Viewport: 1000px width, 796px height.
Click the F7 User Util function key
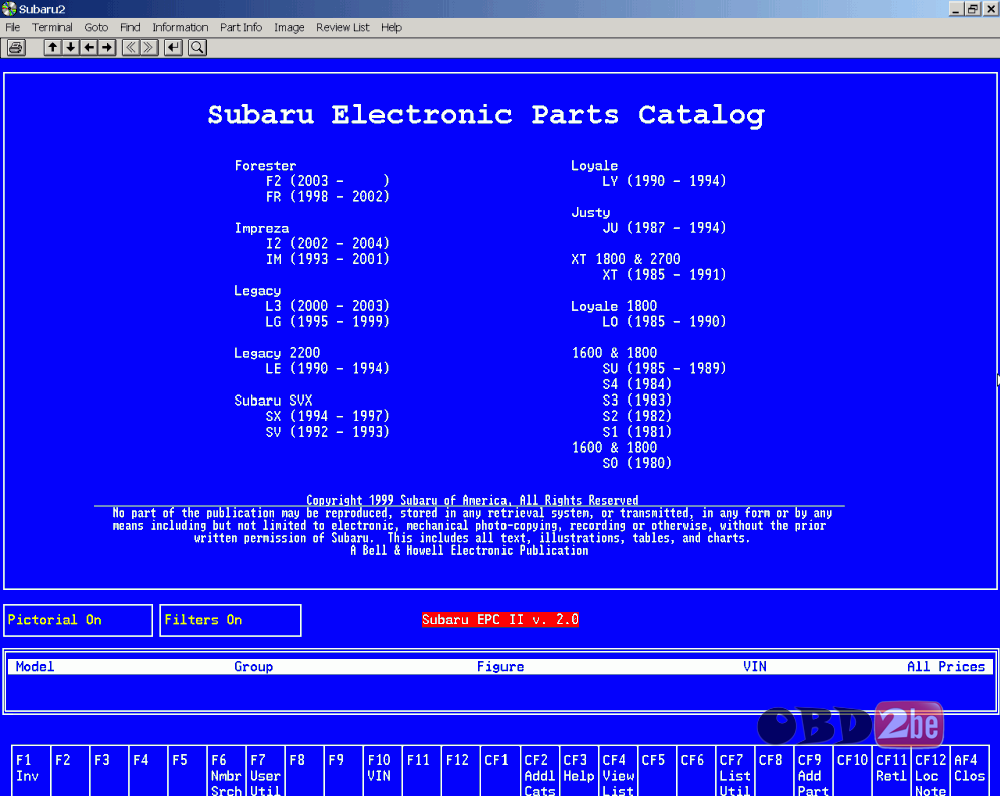[x=265, y=770]
